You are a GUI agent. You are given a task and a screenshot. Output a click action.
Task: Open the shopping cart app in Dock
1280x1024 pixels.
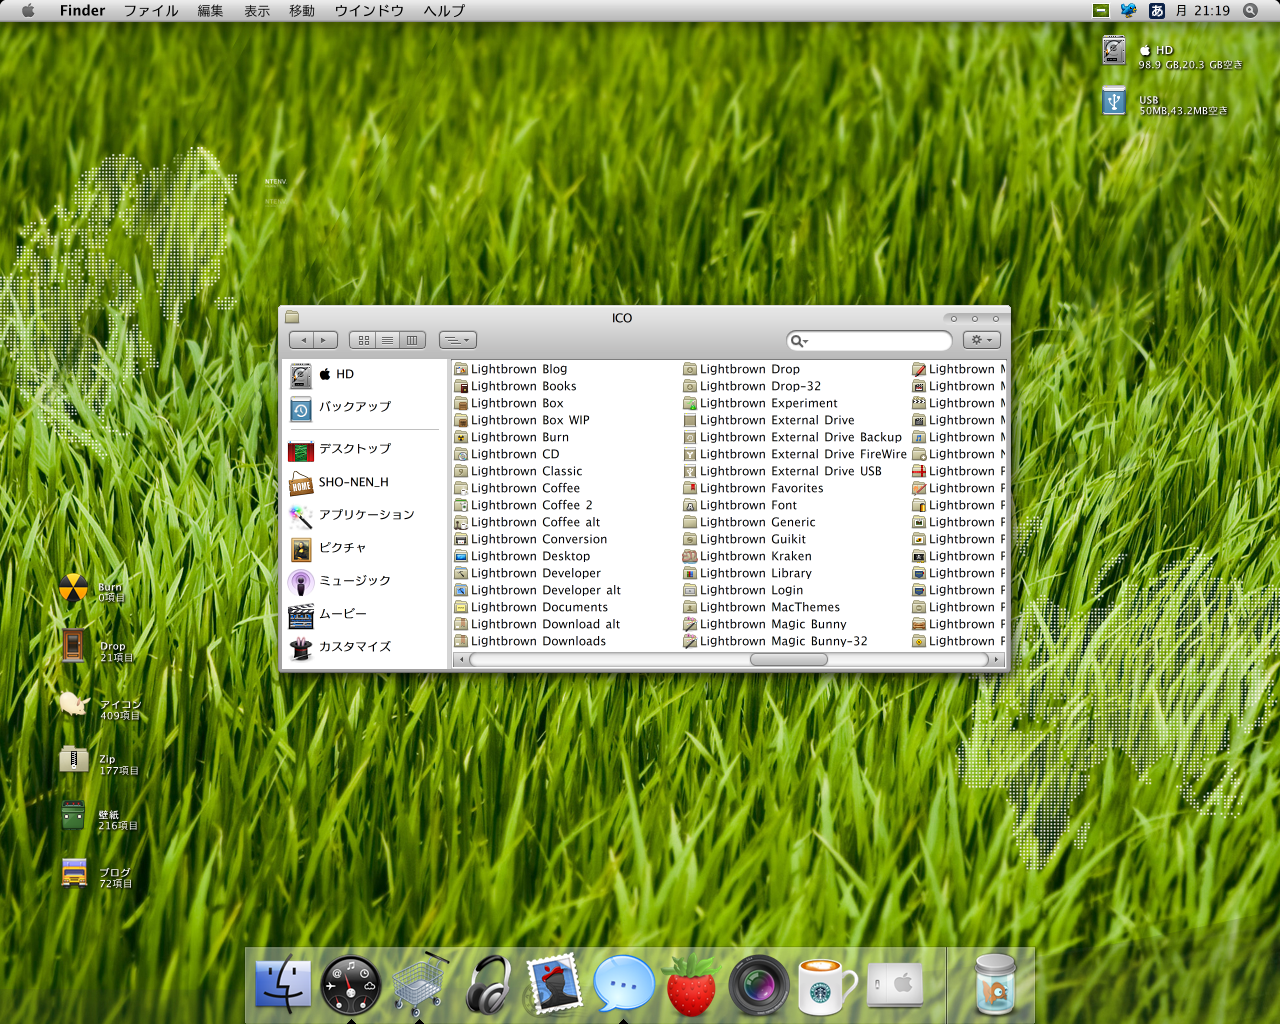point(420,984)
